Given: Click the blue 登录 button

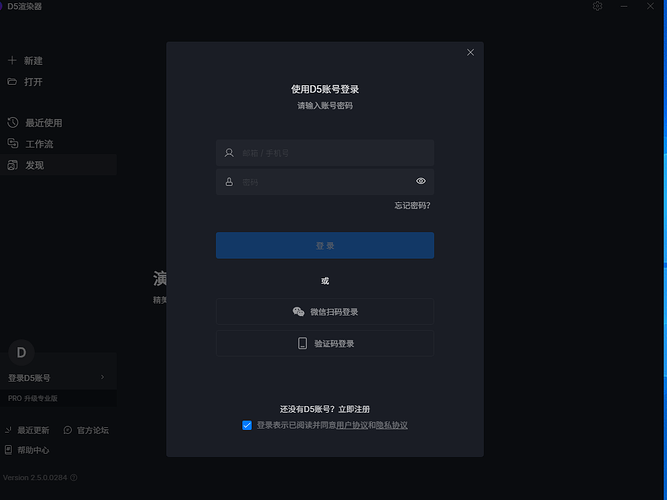Looking at the screenshot, I should pyautogui.click(x=325, y=245).
